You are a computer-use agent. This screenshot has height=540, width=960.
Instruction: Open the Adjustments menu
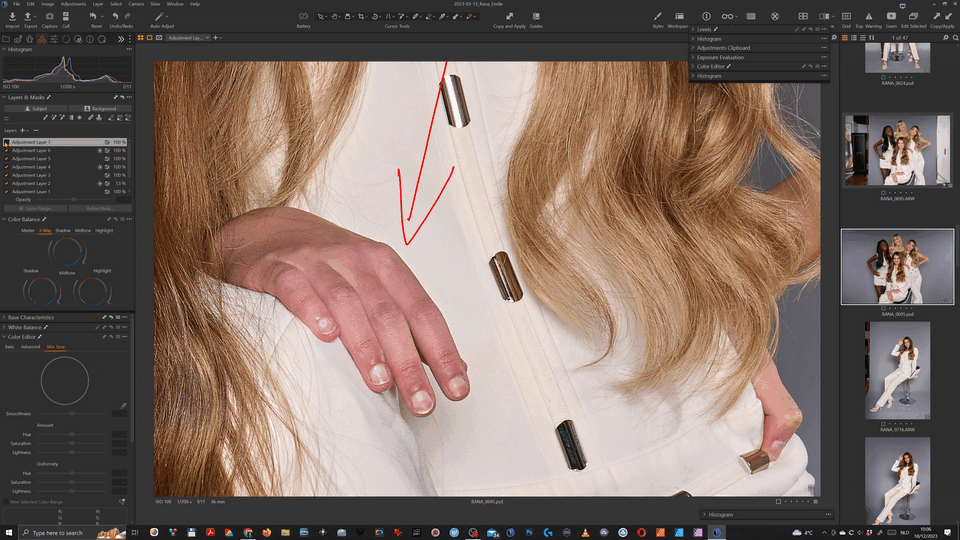(73, 4)
